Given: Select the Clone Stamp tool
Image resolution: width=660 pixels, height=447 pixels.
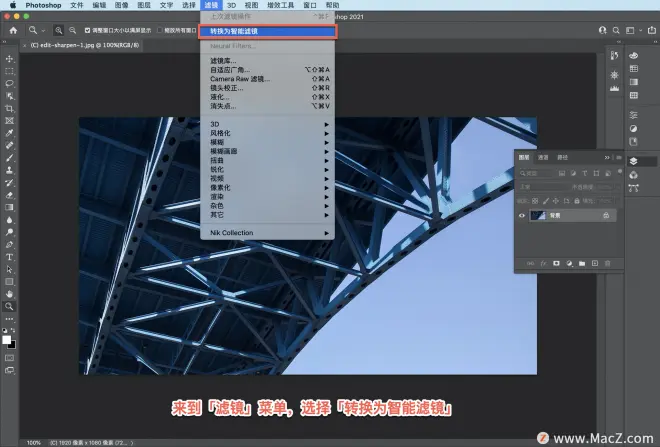Looking at the screenshot, I should tap(9, 170).
